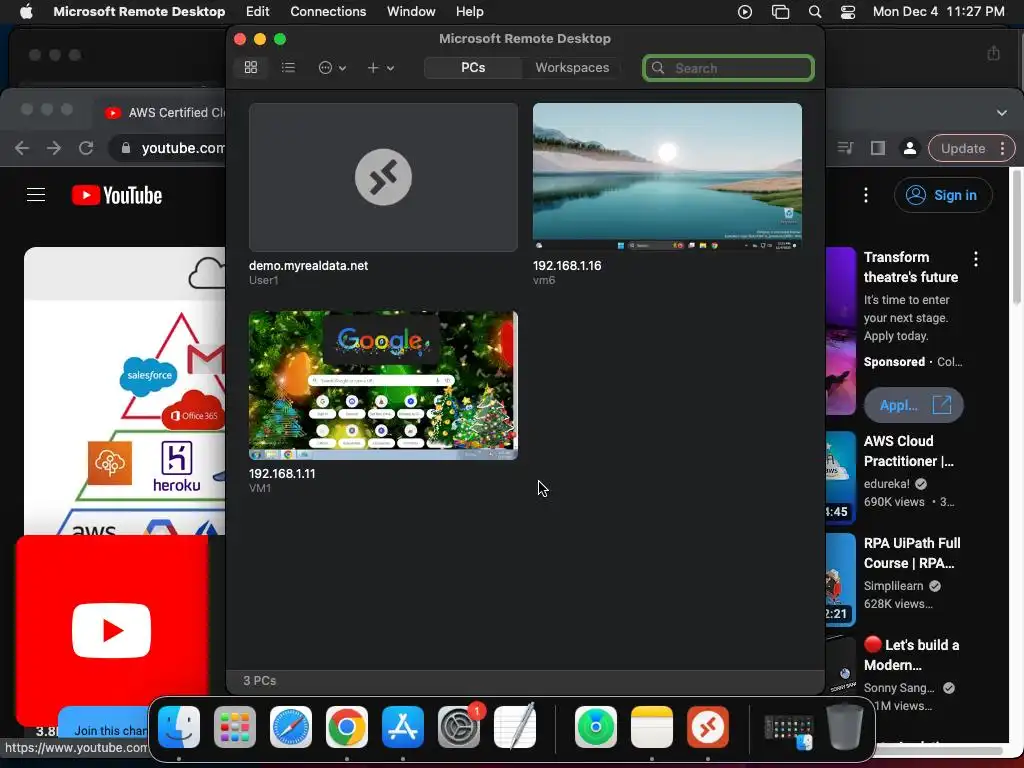Open options for Transform theatre's future ad
The width and height of the screenshot is (1024, 768).
point(976,259)
